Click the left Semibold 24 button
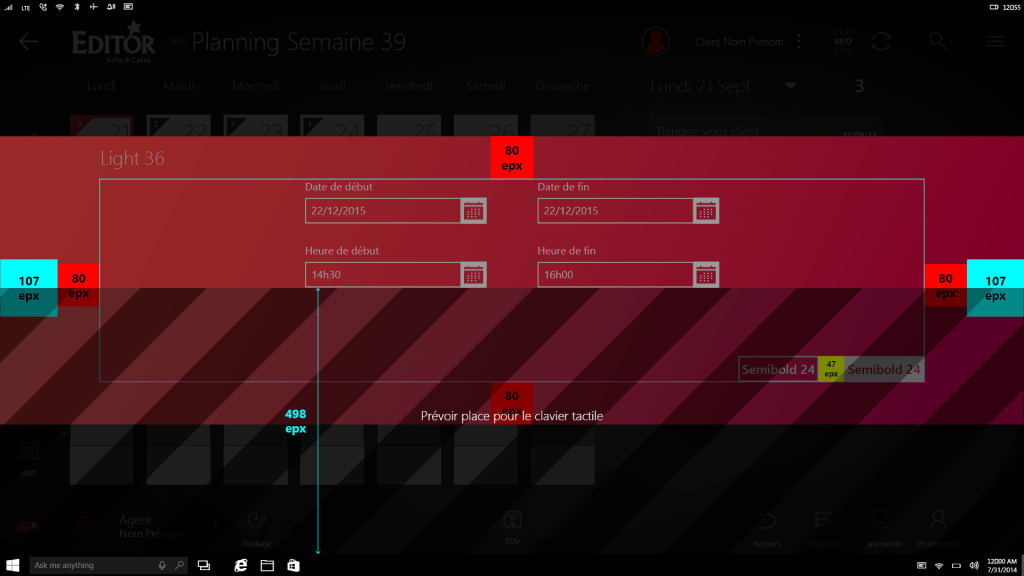 [778, 370]
